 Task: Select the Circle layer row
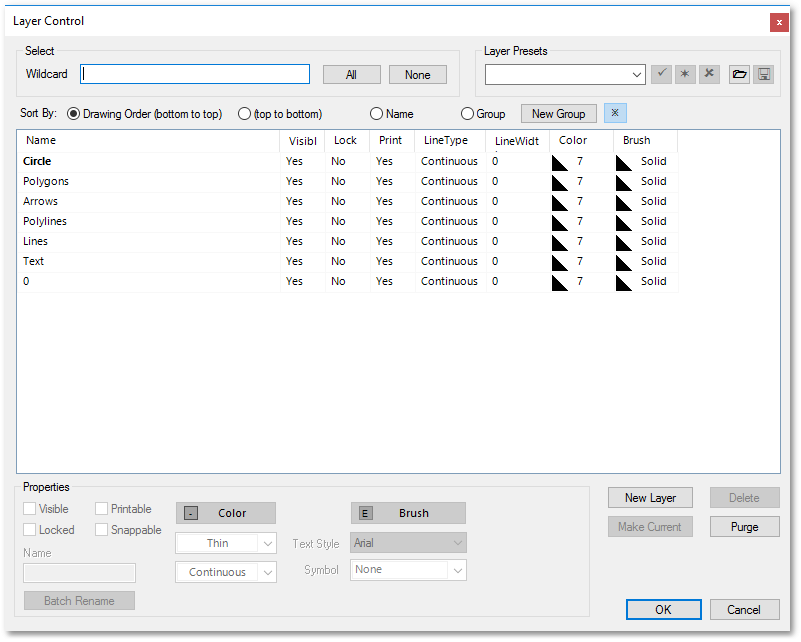pos(348,161)
